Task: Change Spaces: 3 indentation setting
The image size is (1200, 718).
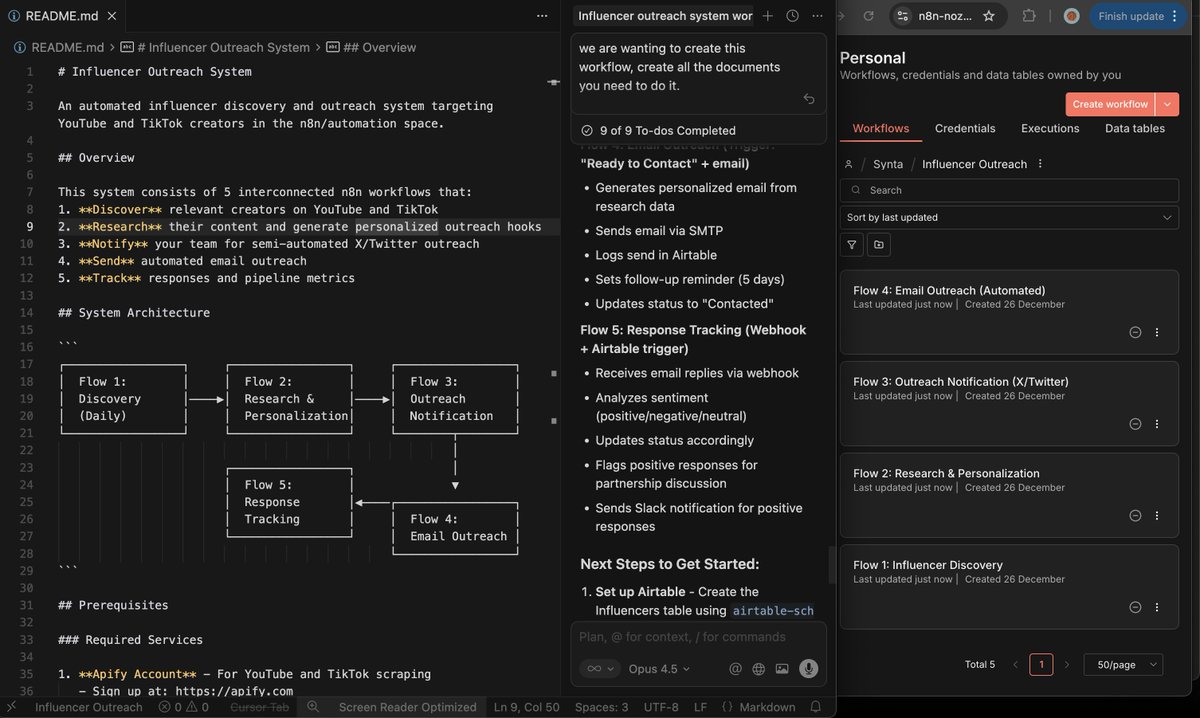Action: coord(602,707)
